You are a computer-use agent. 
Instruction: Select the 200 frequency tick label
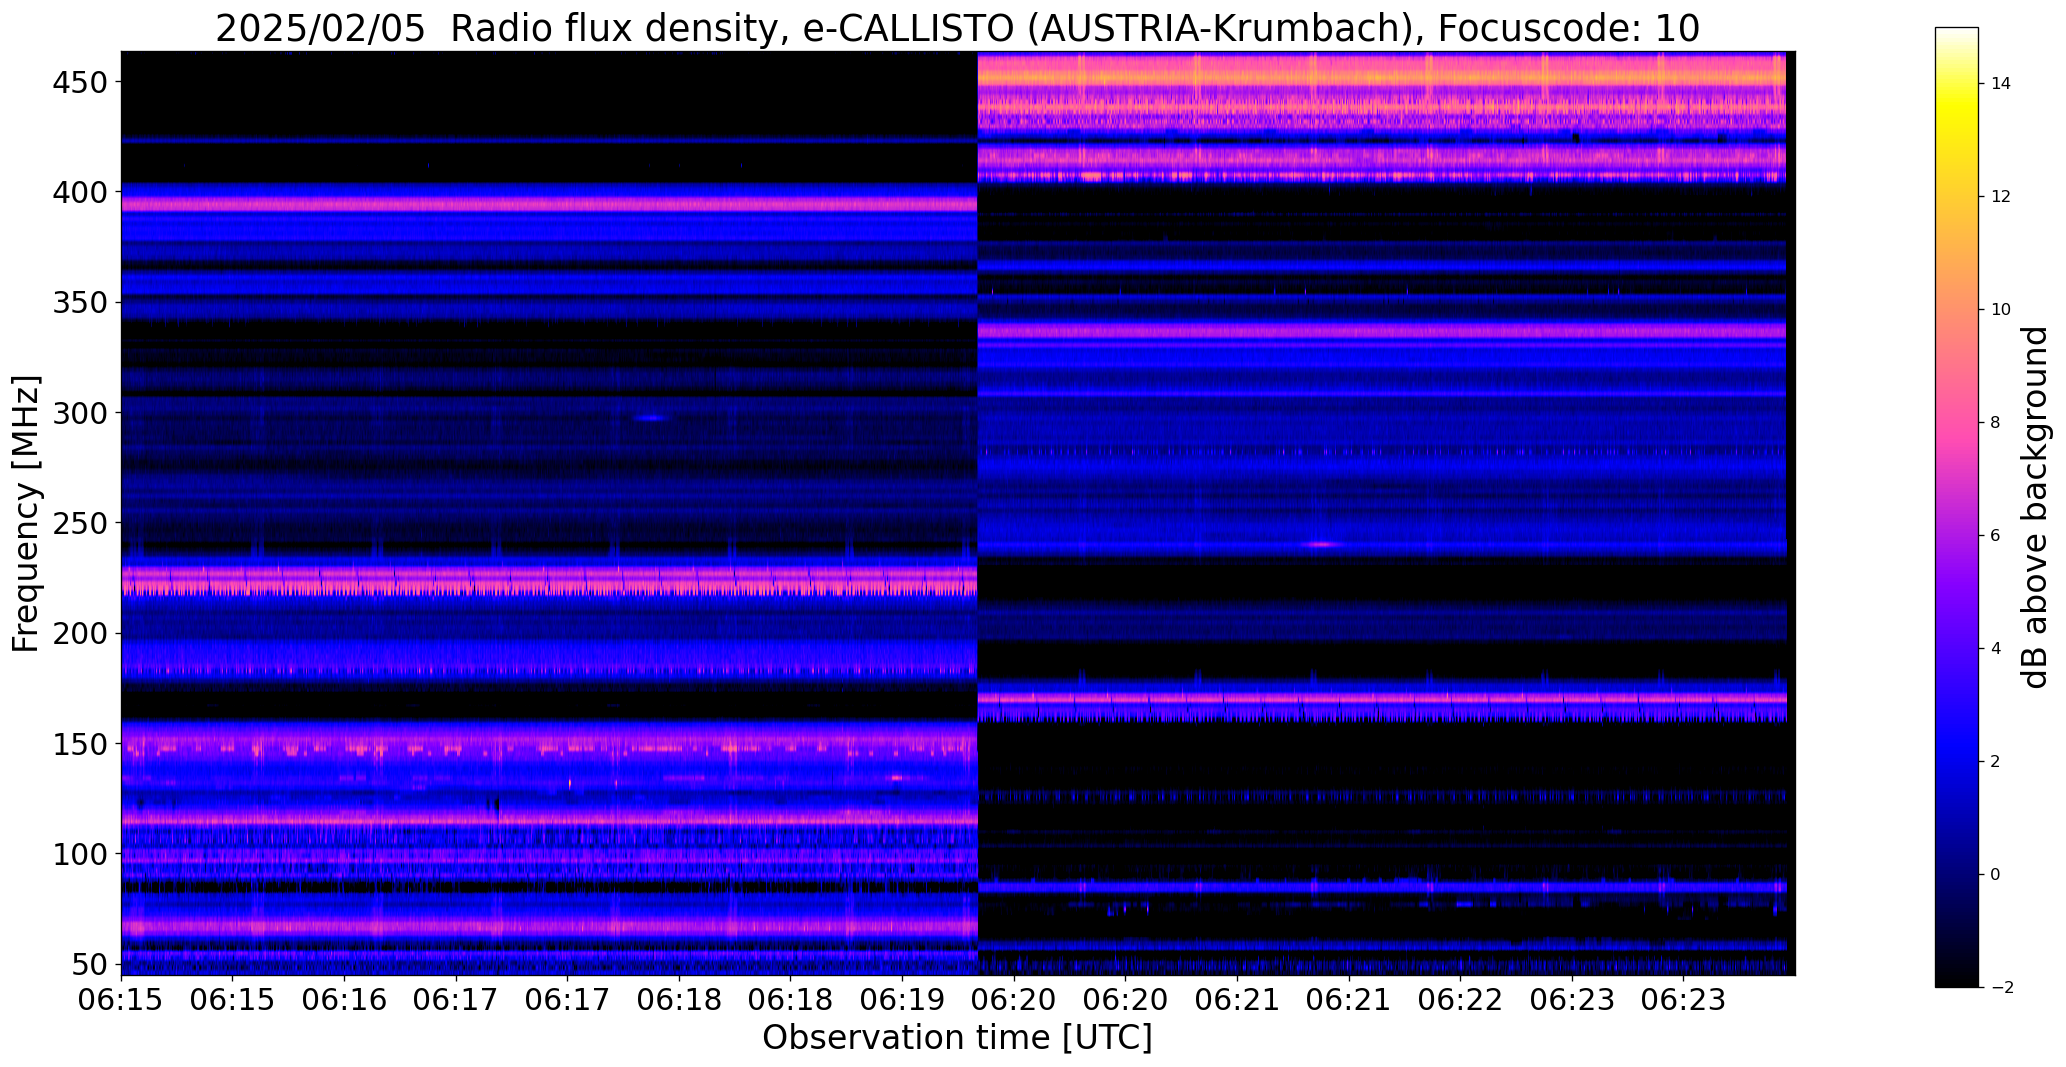(79, 633)
